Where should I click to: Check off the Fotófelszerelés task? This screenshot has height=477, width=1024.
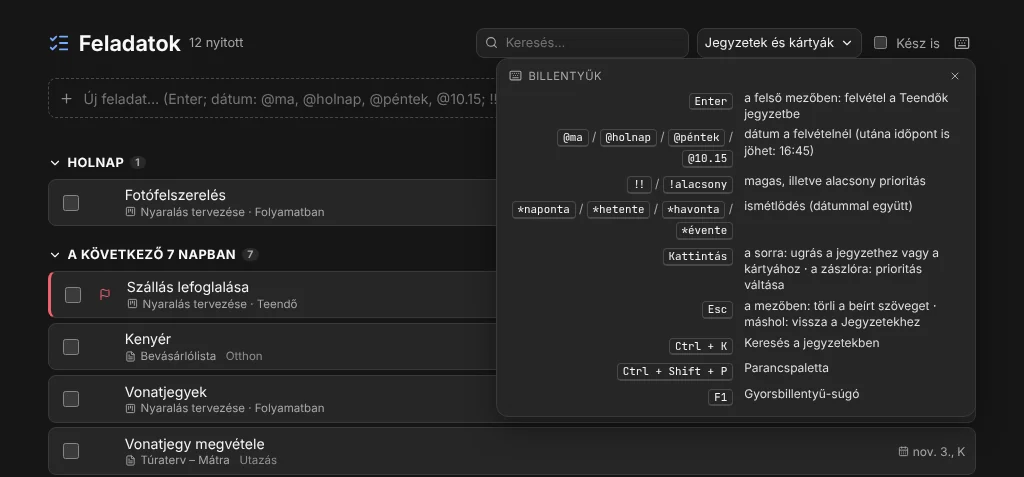pos(71,203)
